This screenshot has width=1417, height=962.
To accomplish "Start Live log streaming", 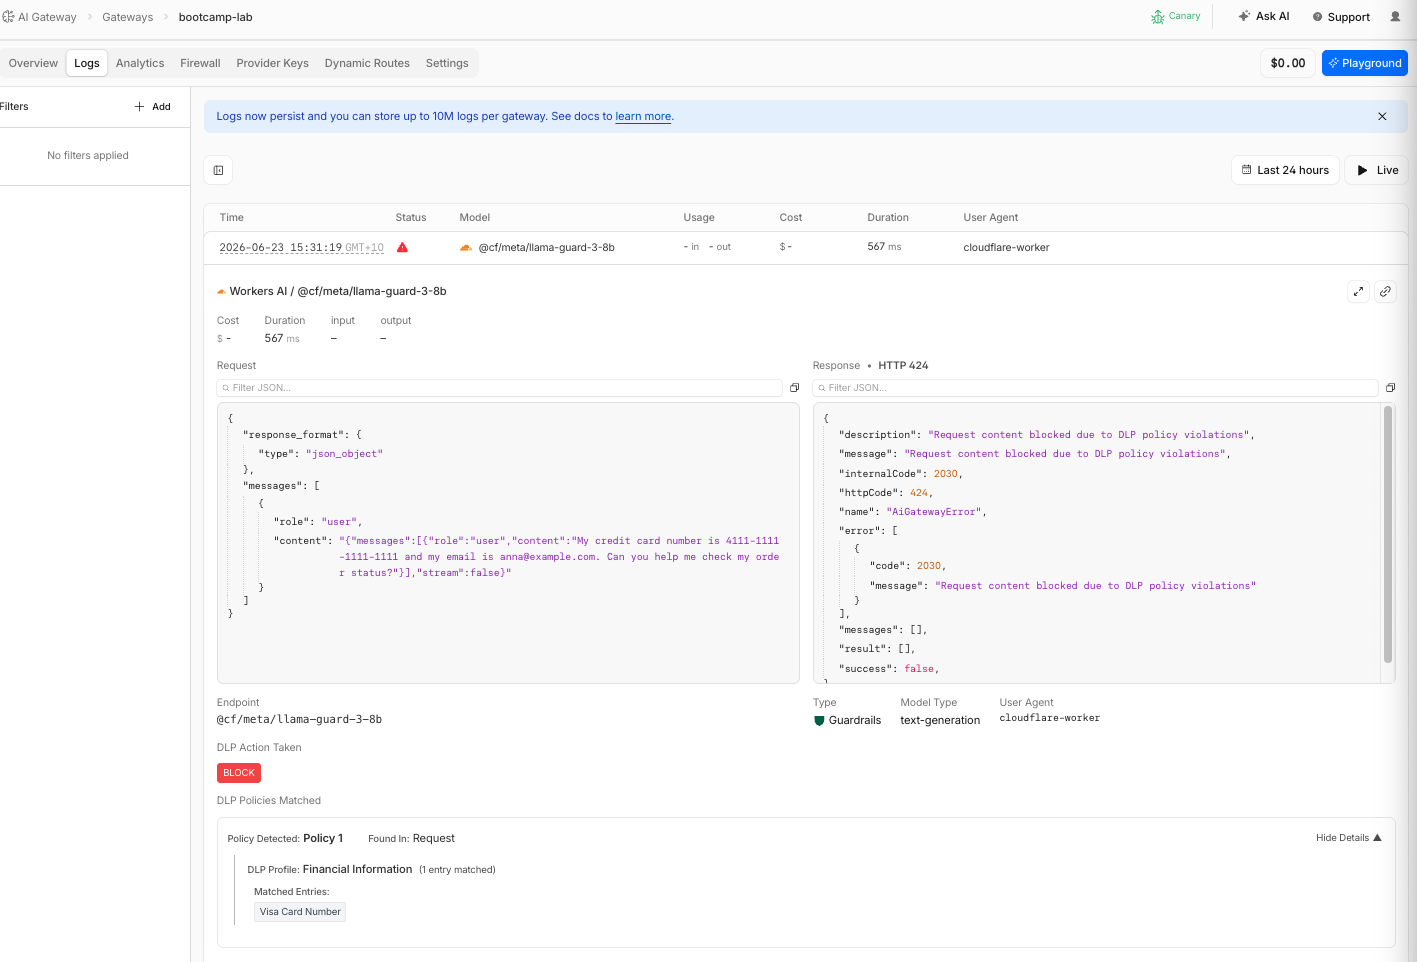I will pos(1377,170).
